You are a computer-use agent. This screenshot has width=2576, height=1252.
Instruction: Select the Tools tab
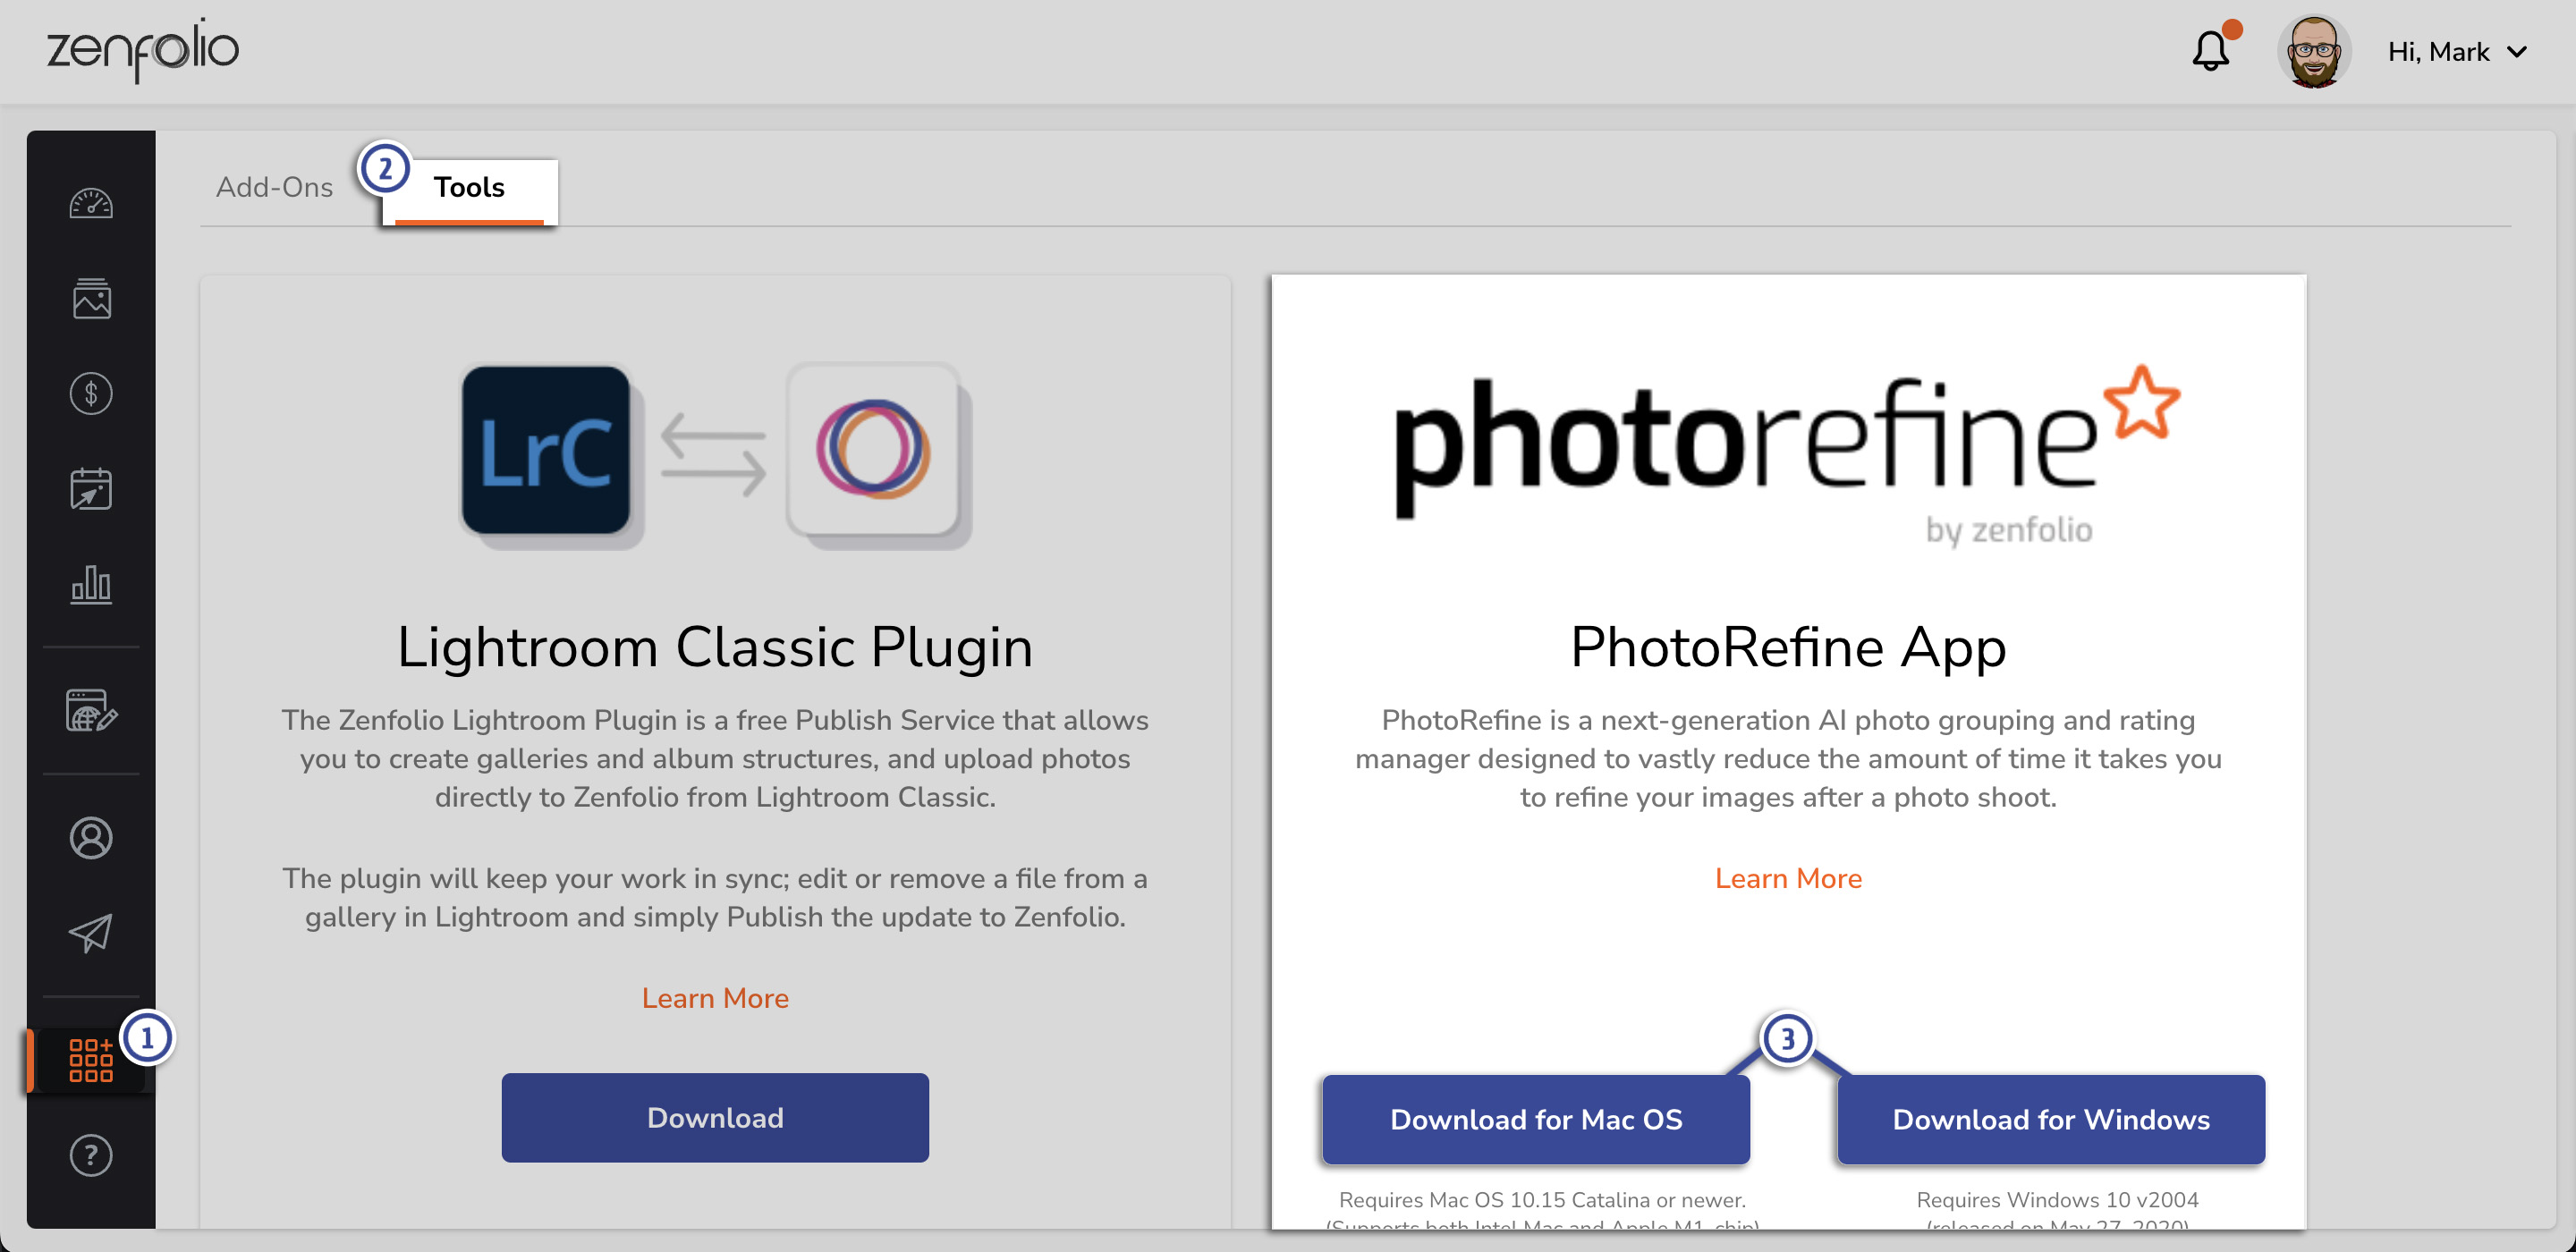(468, 187)
